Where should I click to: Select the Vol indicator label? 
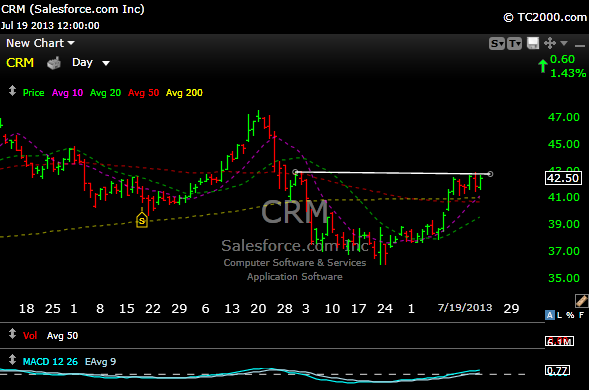coord(30,336)
